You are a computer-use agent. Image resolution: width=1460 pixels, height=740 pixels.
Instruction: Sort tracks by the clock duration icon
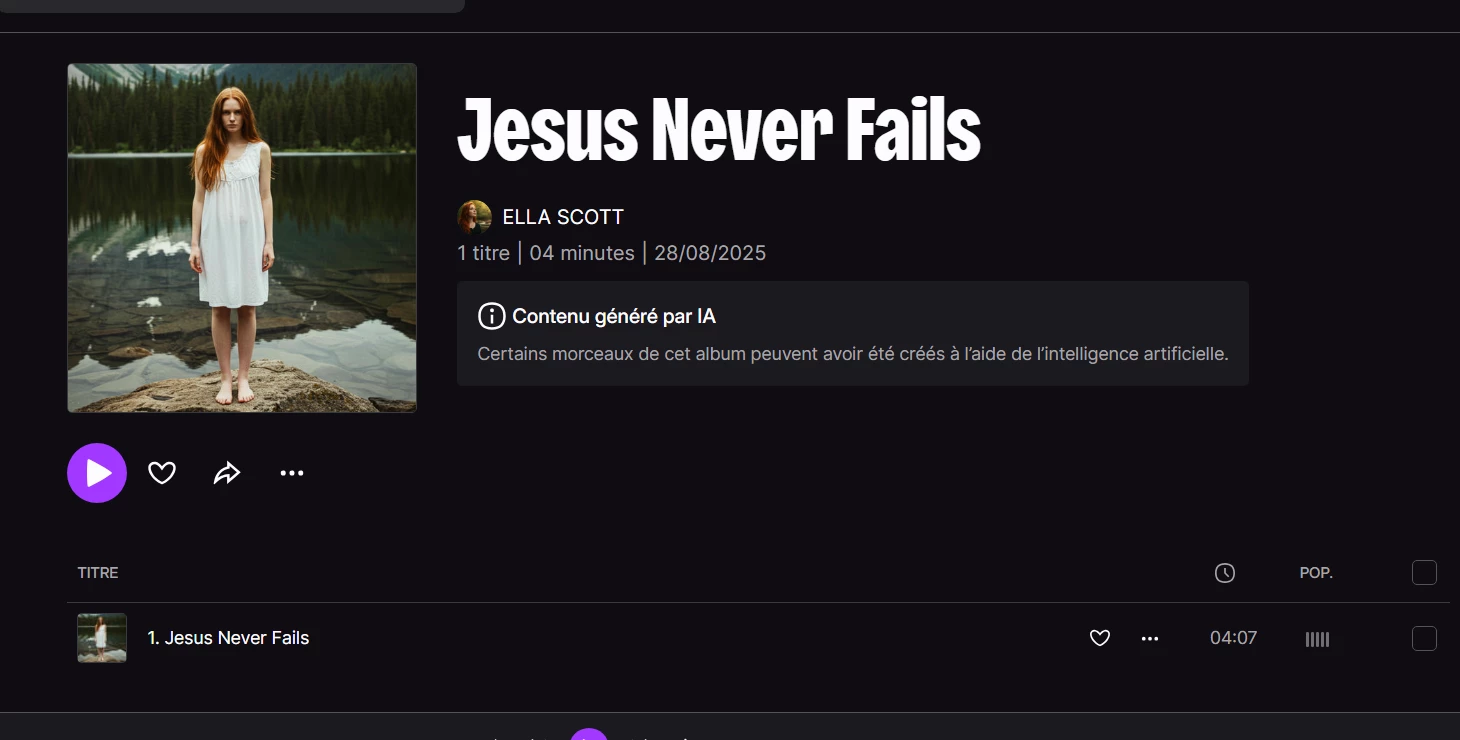coord(1225,573)
